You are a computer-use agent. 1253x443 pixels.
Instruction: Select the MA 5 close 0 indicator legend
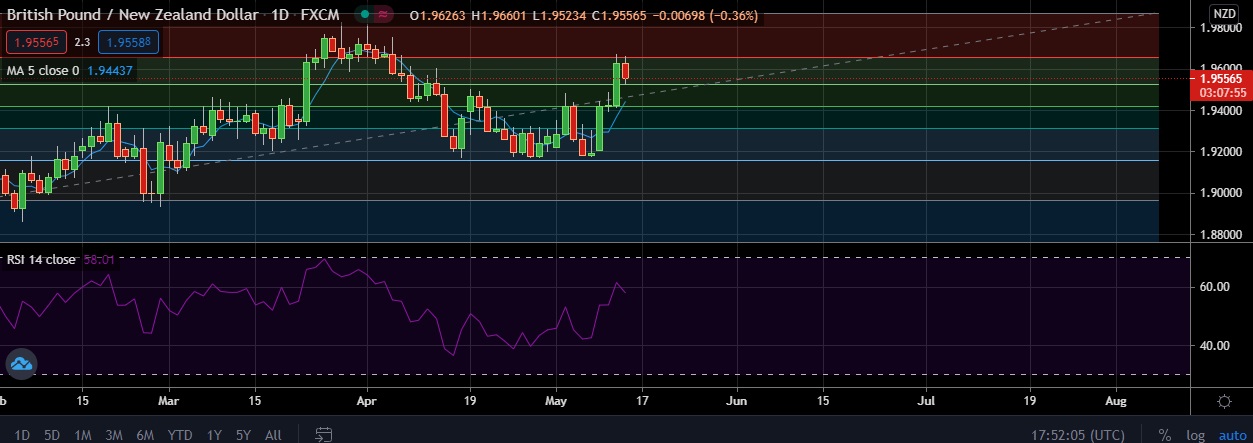point(43,71)
